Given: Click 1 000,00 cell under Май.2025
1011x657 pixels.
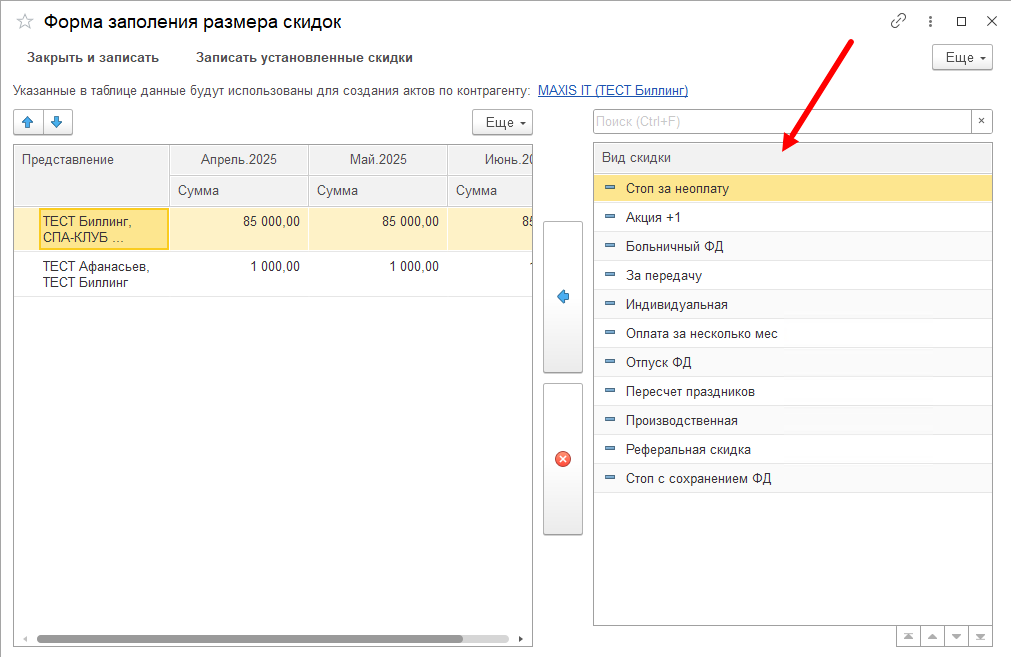Looking at the screenshot, I should click(378, 274).
